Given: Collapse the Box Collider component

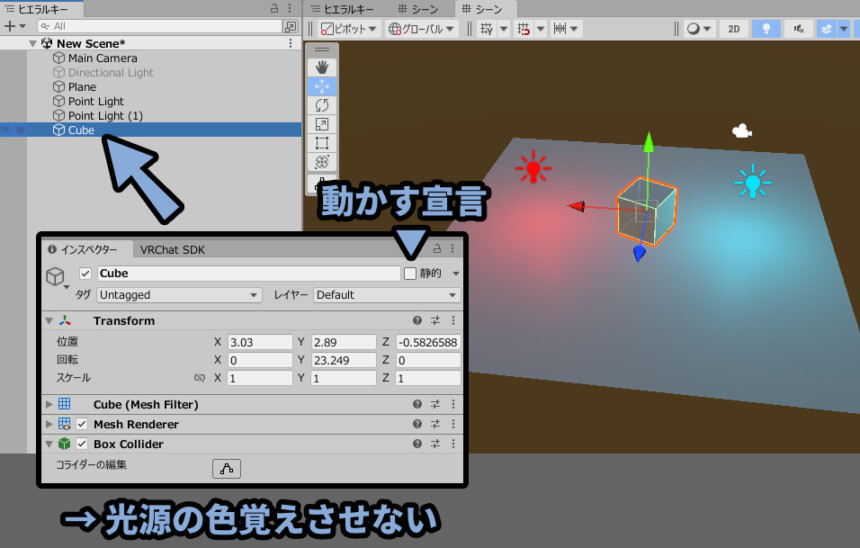Looking at the screenshot, I should [49, 444].
